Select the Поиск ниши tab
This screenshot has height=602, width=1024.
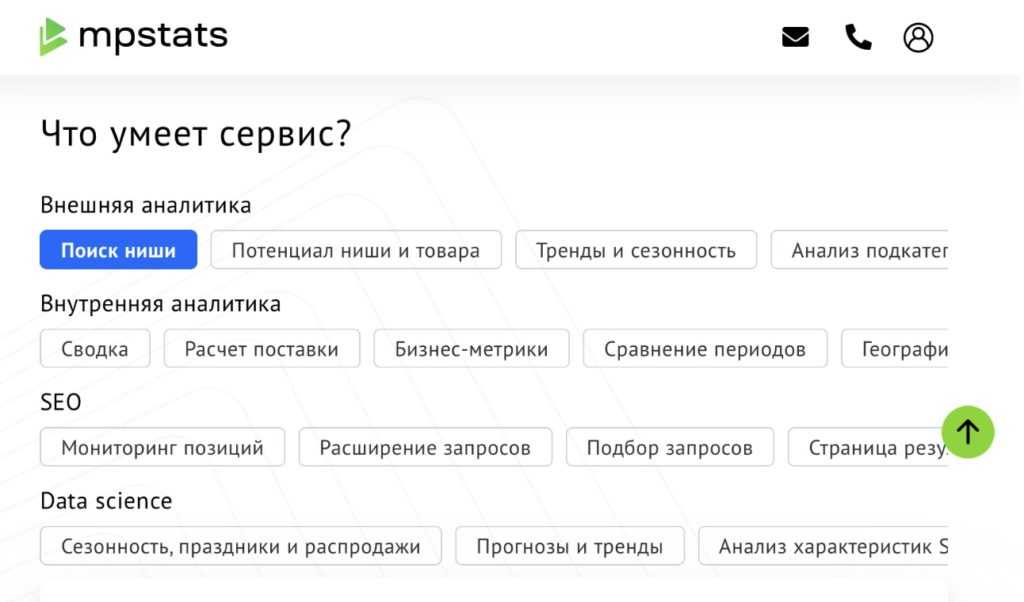118,250
